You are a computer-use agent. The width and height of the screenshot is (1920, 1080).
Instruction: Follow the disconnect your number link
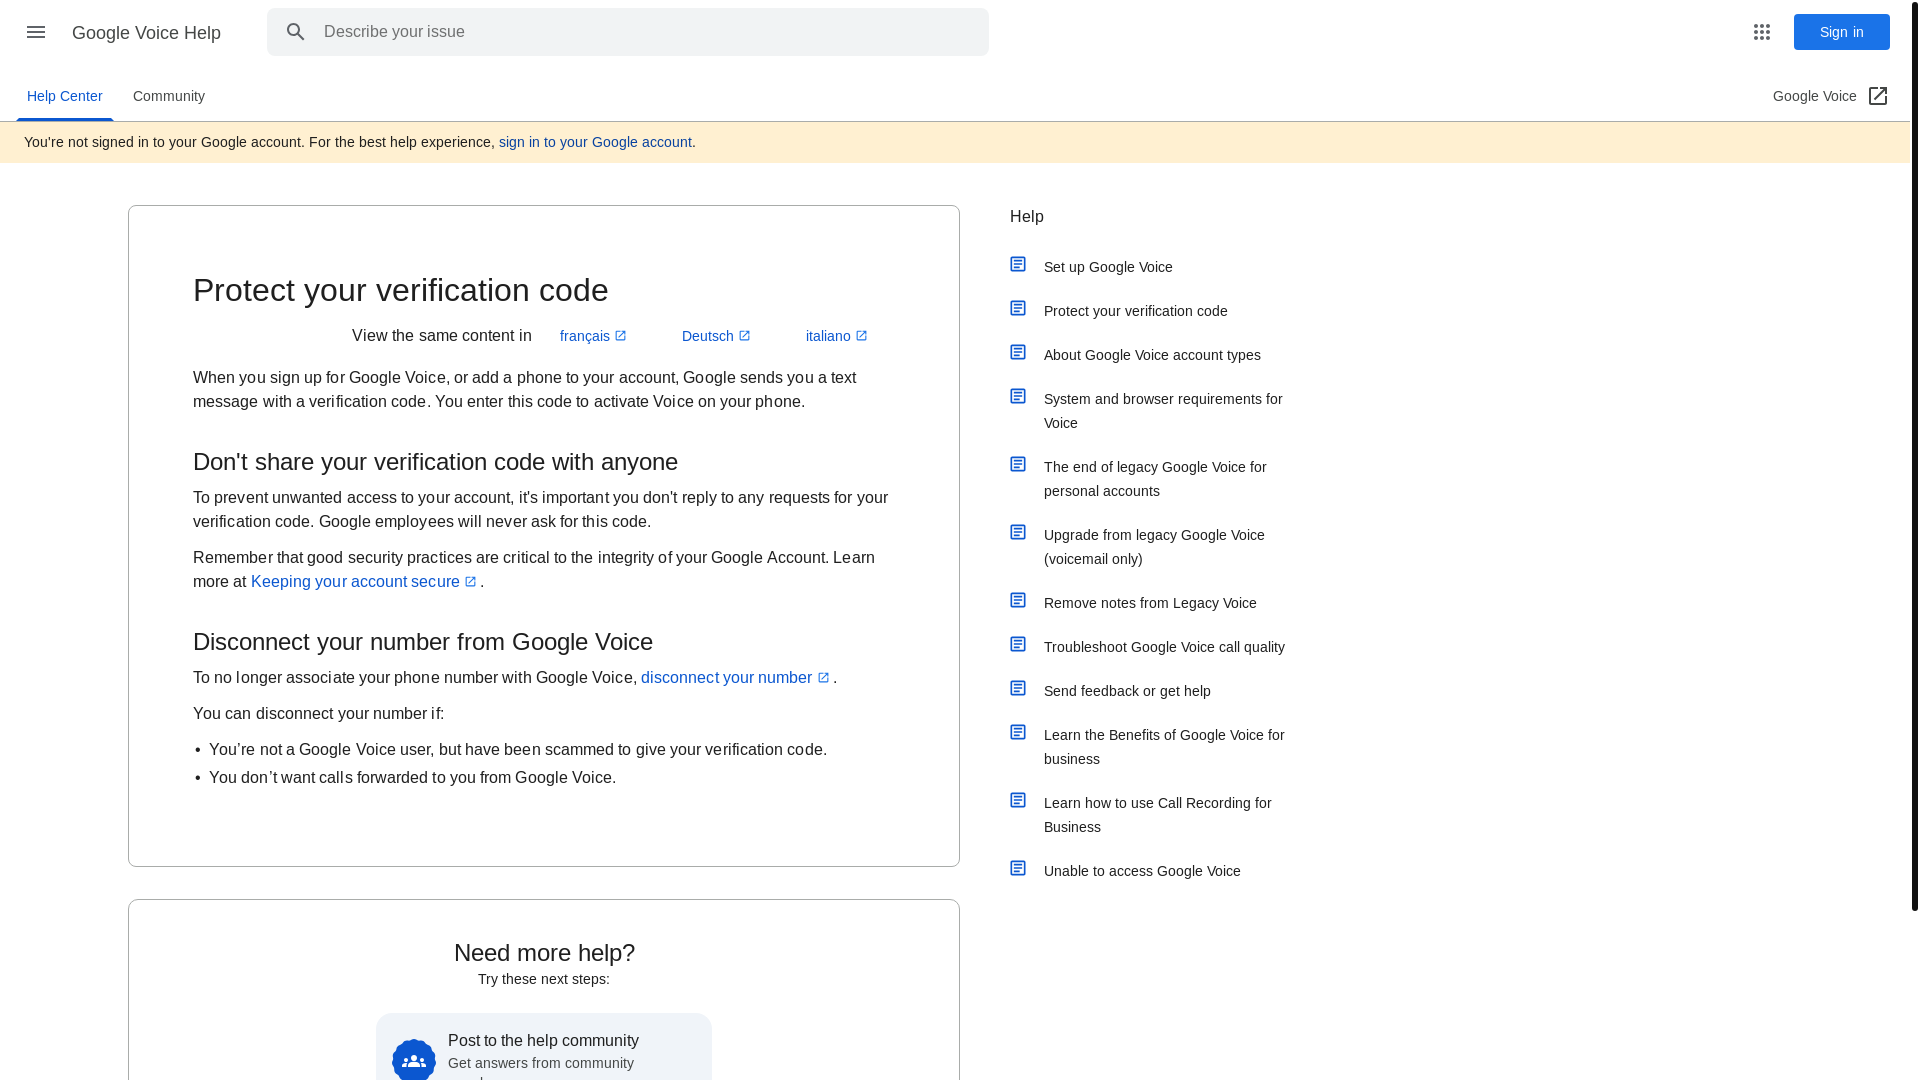click(x=735, y=677)
